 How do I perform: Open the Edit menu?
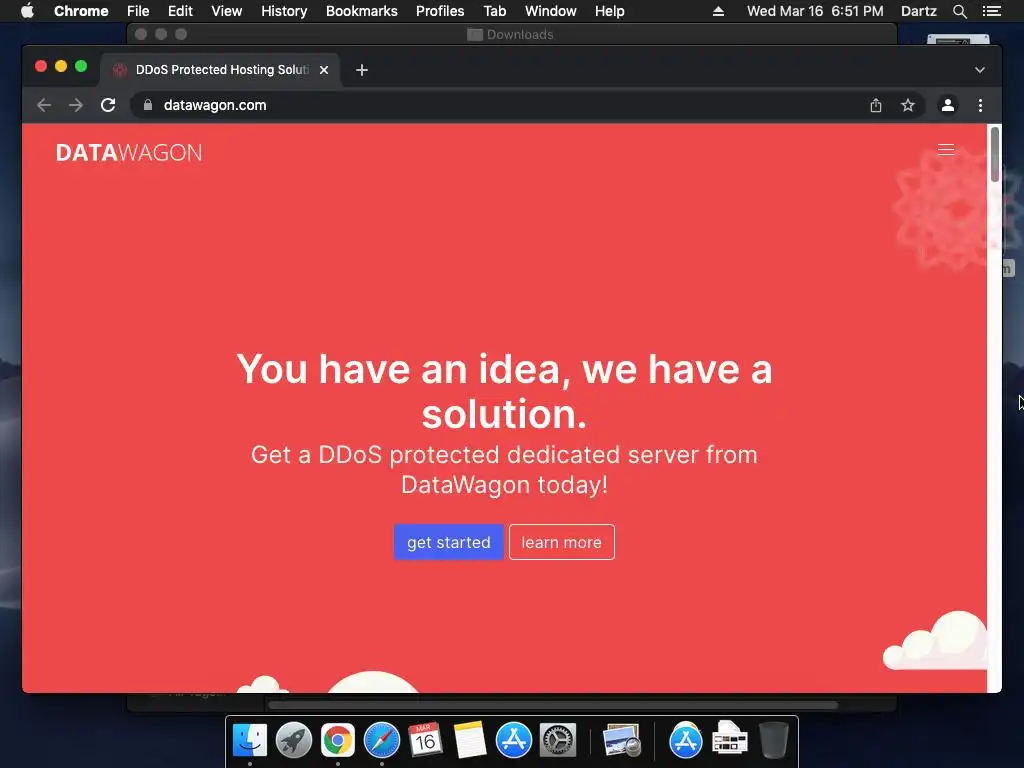tap(180, 11)
